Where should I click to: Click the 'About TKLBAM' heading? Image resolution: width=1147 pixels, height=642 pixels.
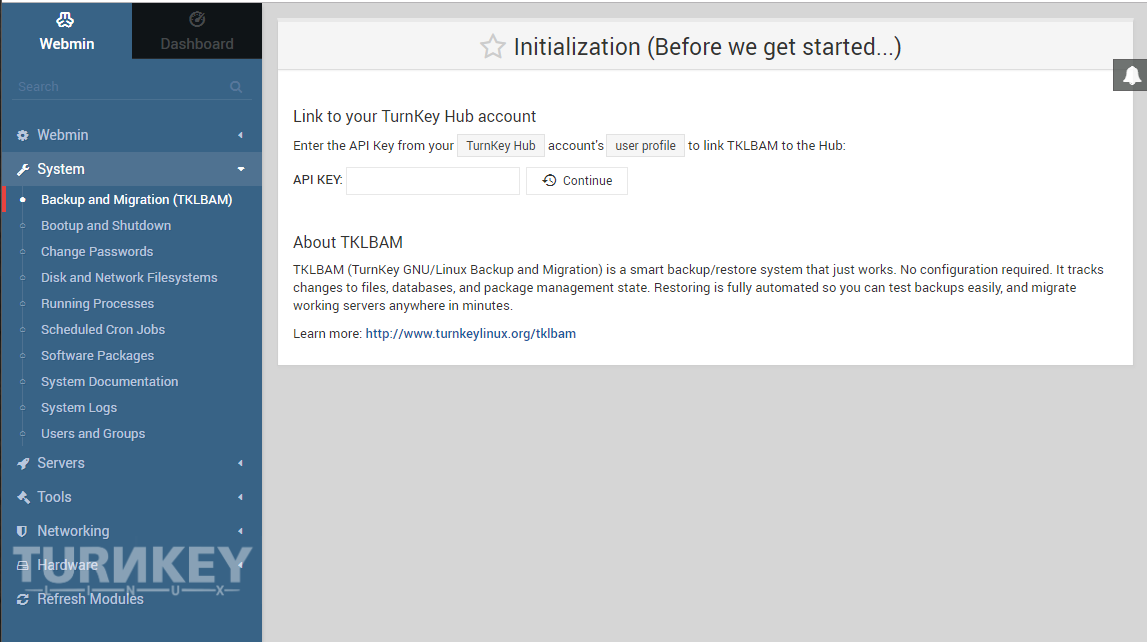[x=348, y=242]
